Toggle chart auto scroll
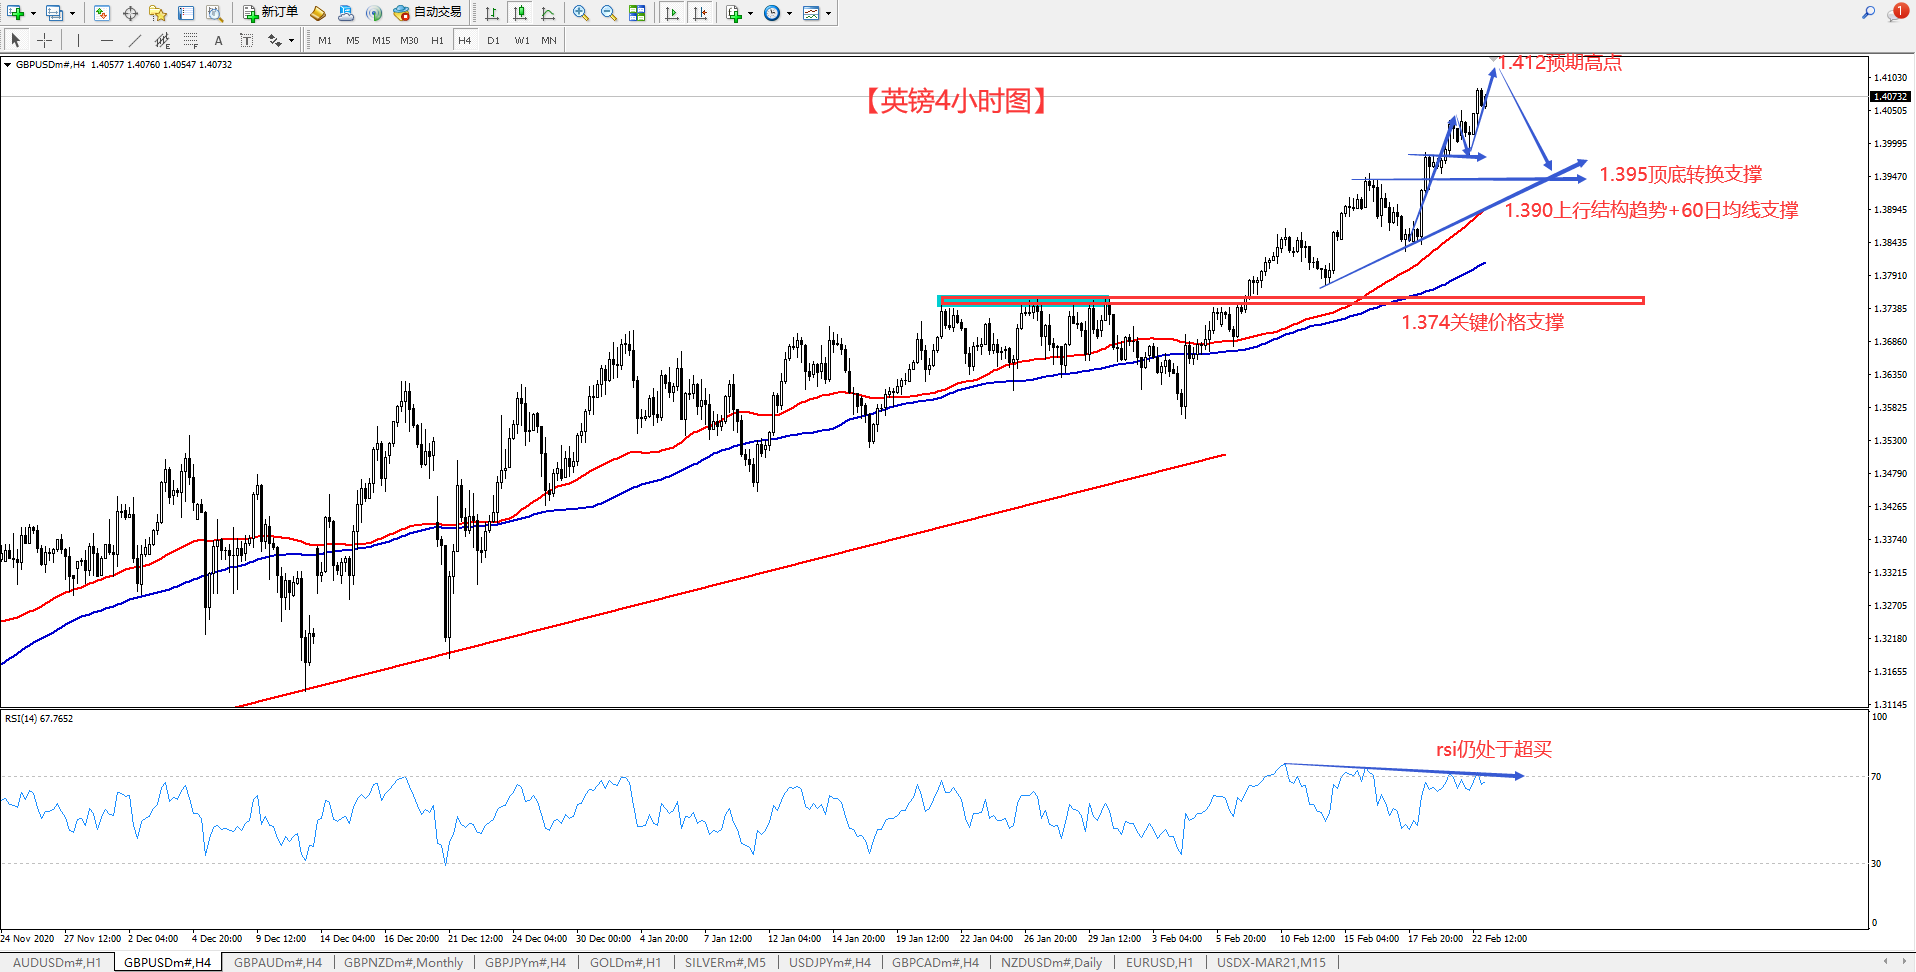 coord(672,13)
